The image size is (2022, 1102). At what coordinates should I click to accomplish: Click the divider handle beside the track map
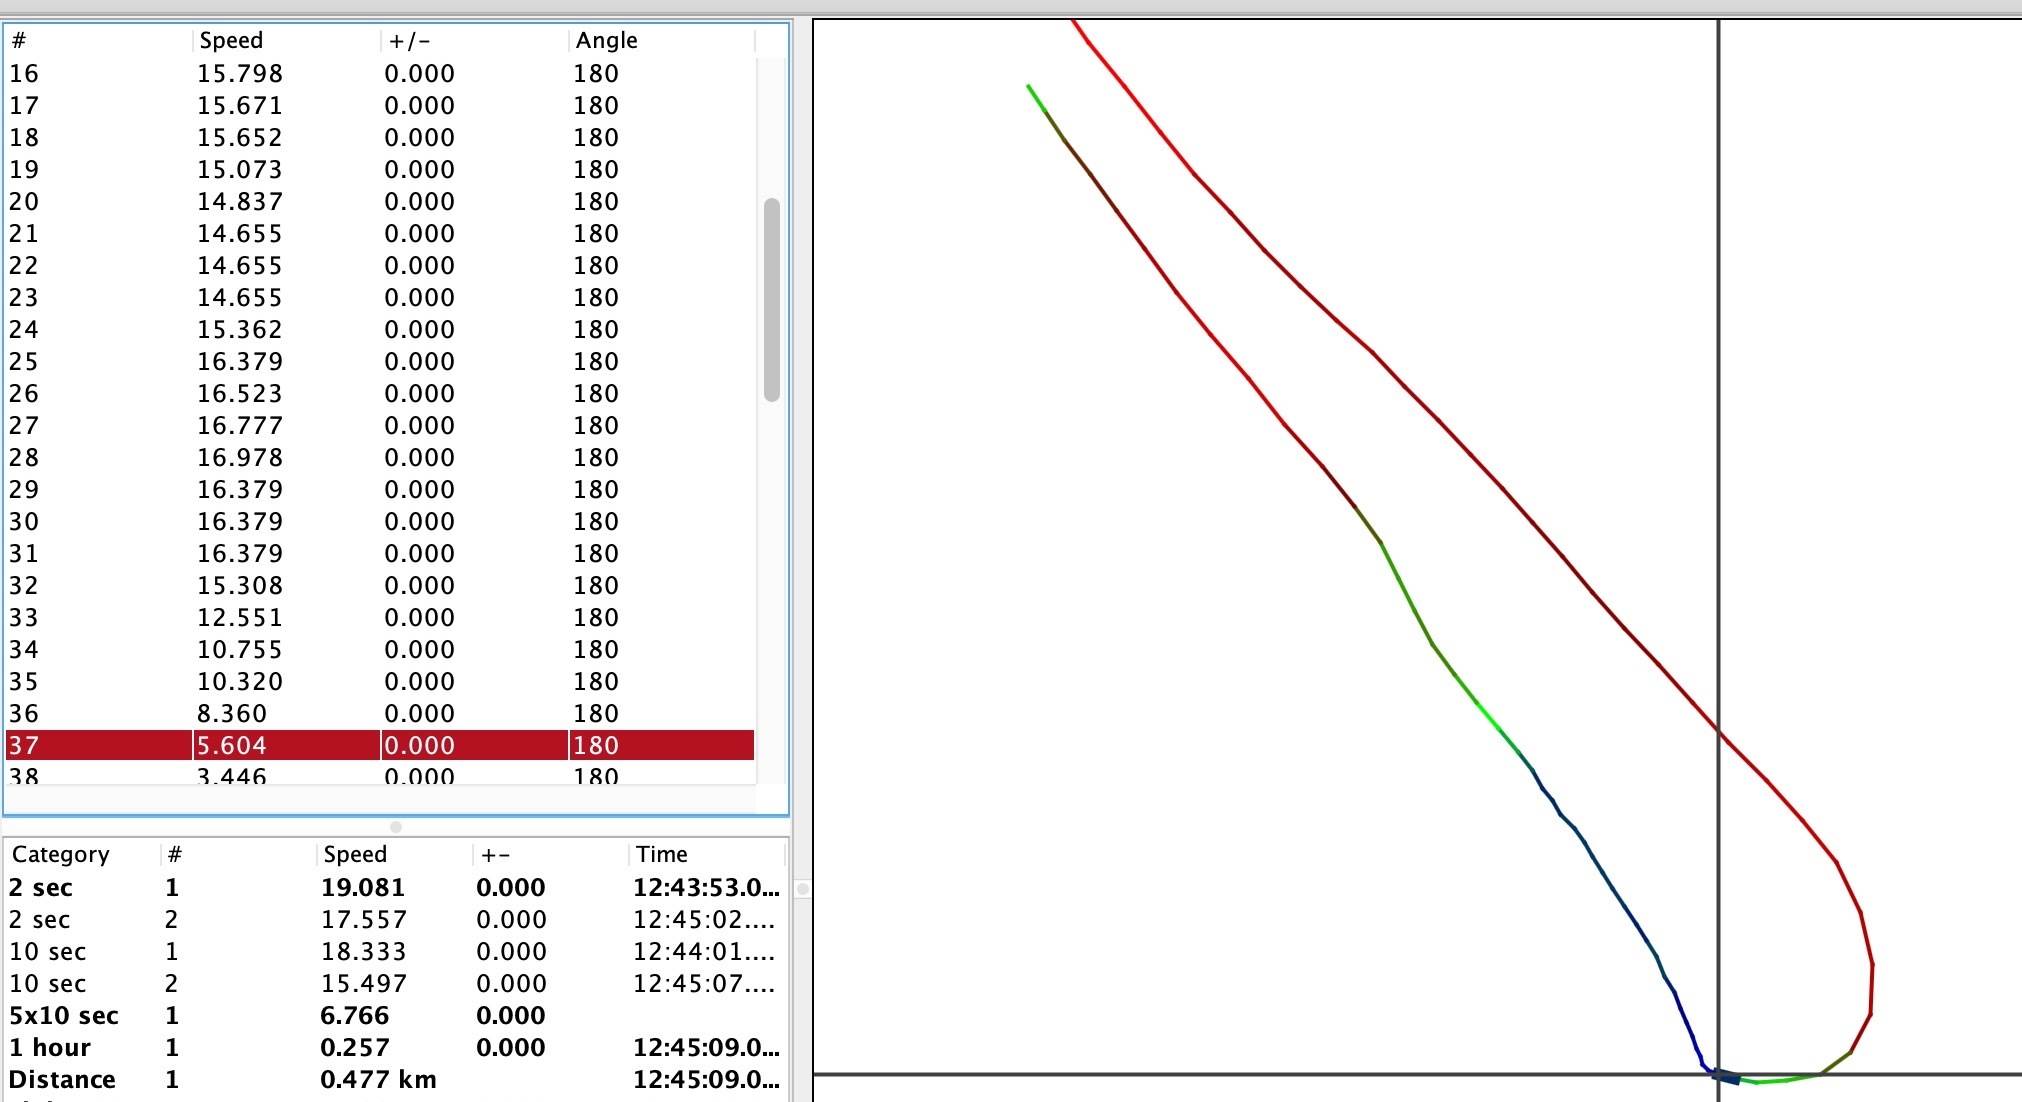[x=802, y=888]
